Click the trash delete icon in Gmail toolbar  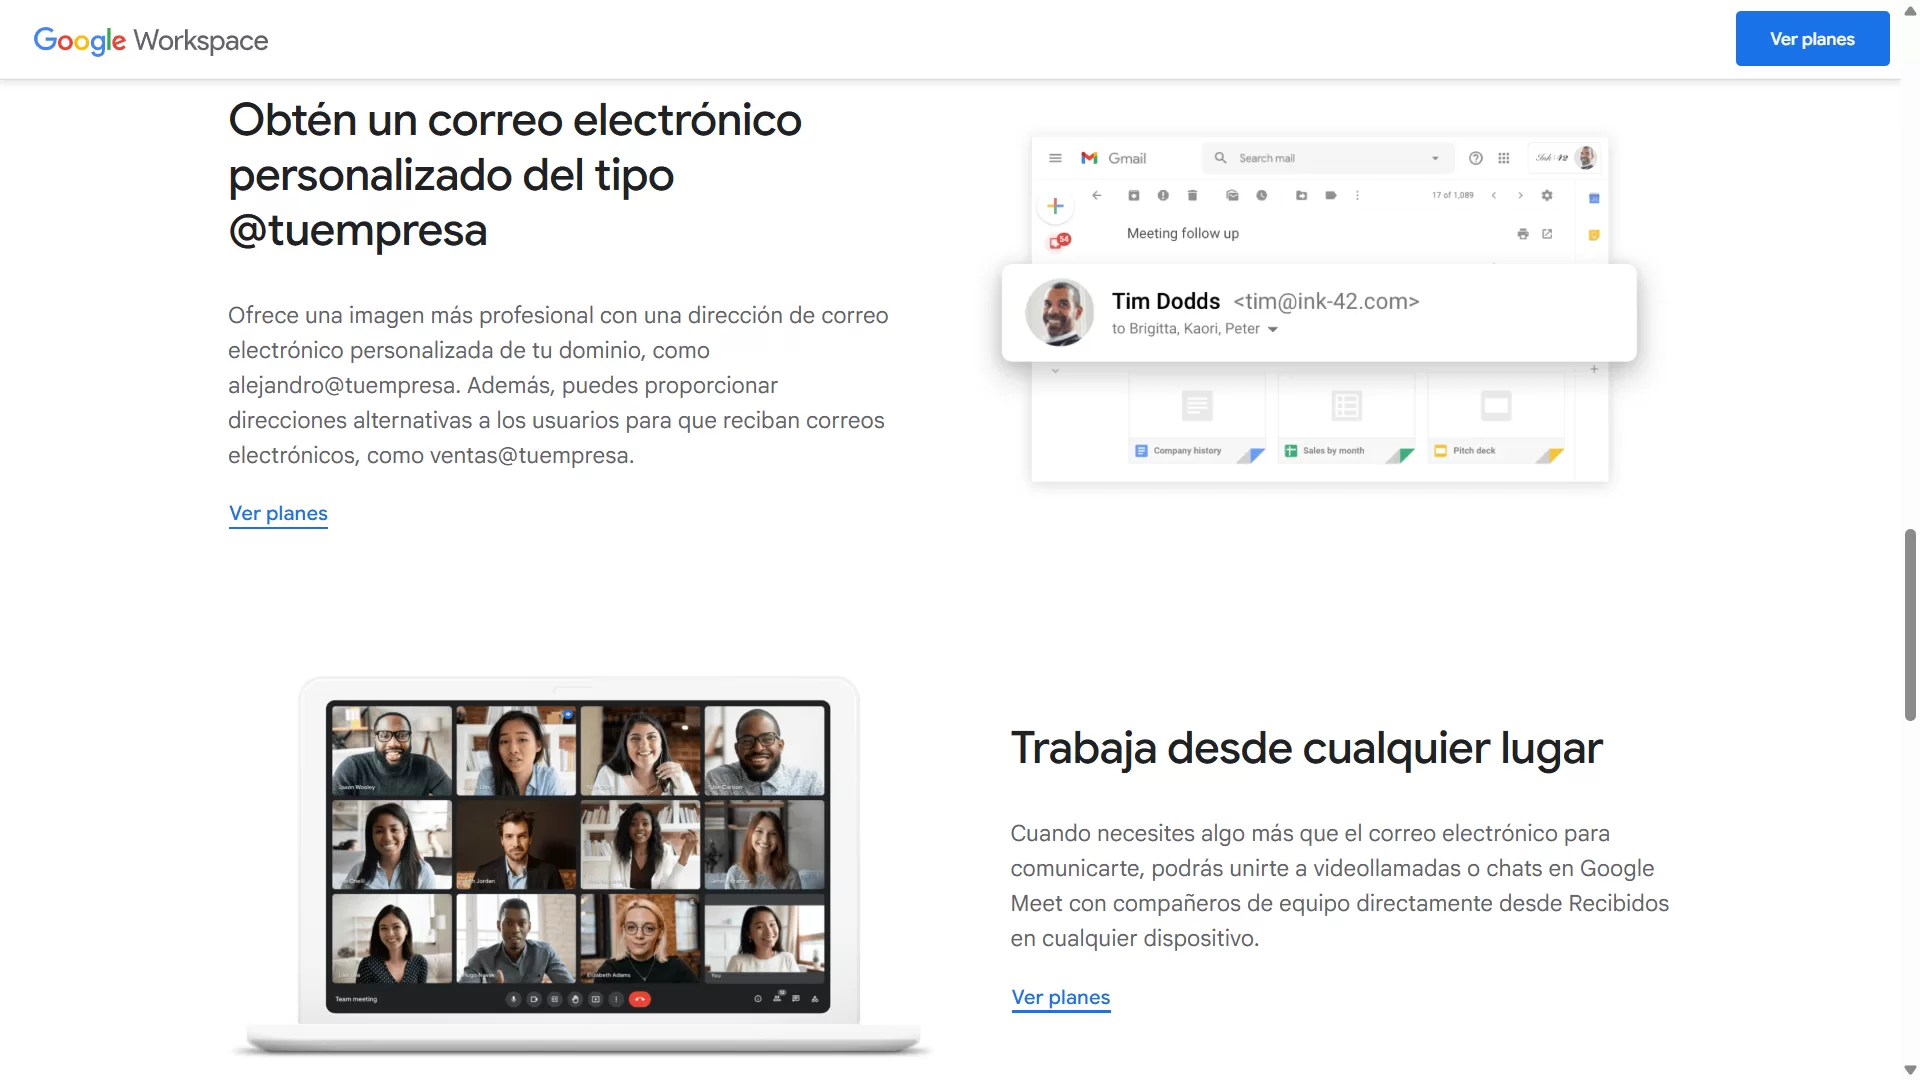[1192, 195]
